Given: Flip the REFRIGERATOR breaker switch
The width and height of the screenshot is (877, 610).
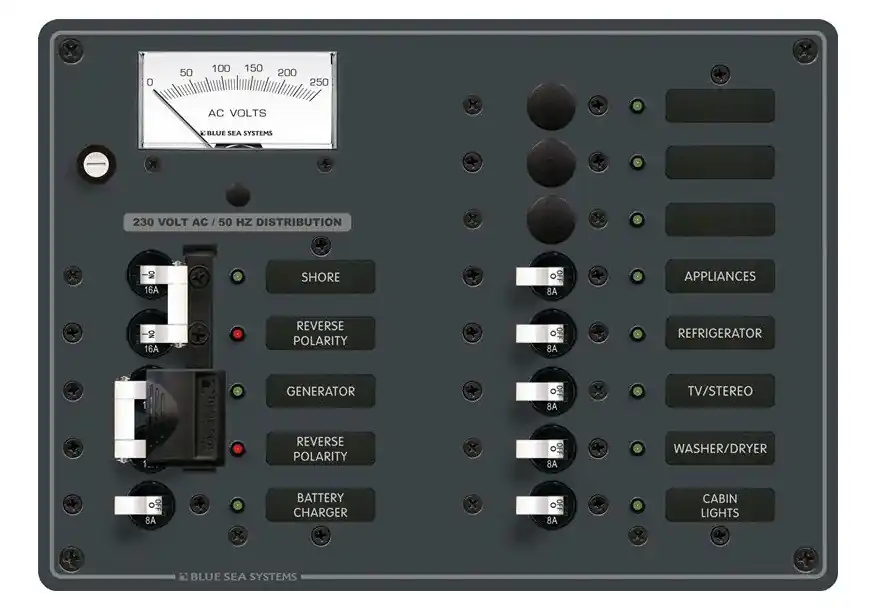Looking at the screenshot, I should [x=546, y=334].
